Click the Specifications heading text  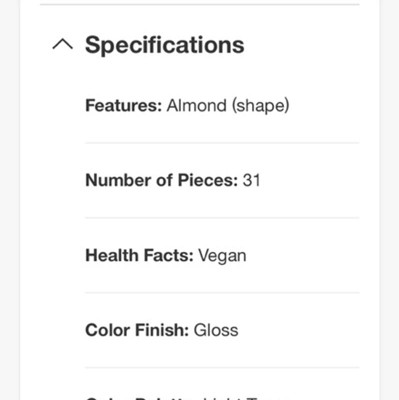pyautogui.click(x=165, y=45)
